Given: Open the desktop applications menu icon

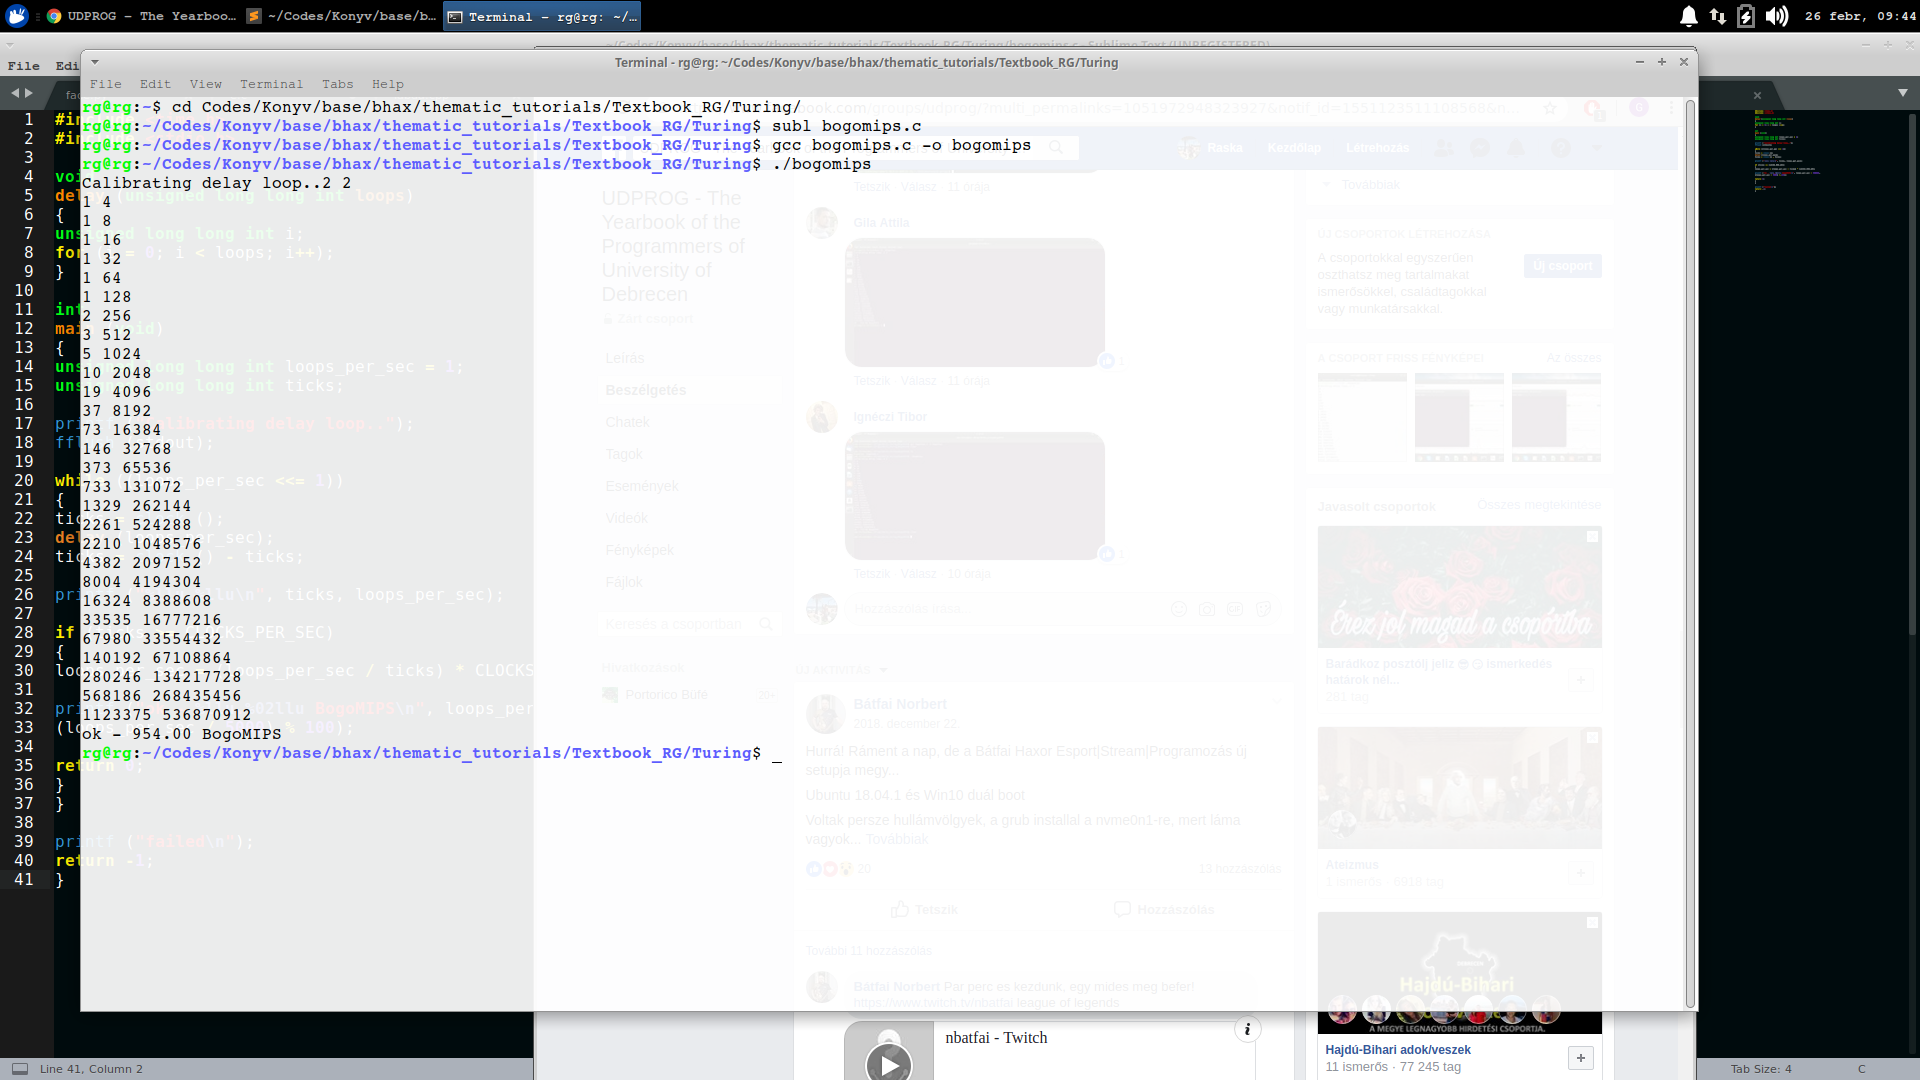Looking at the screenshot, I should (x=17, y=15).
